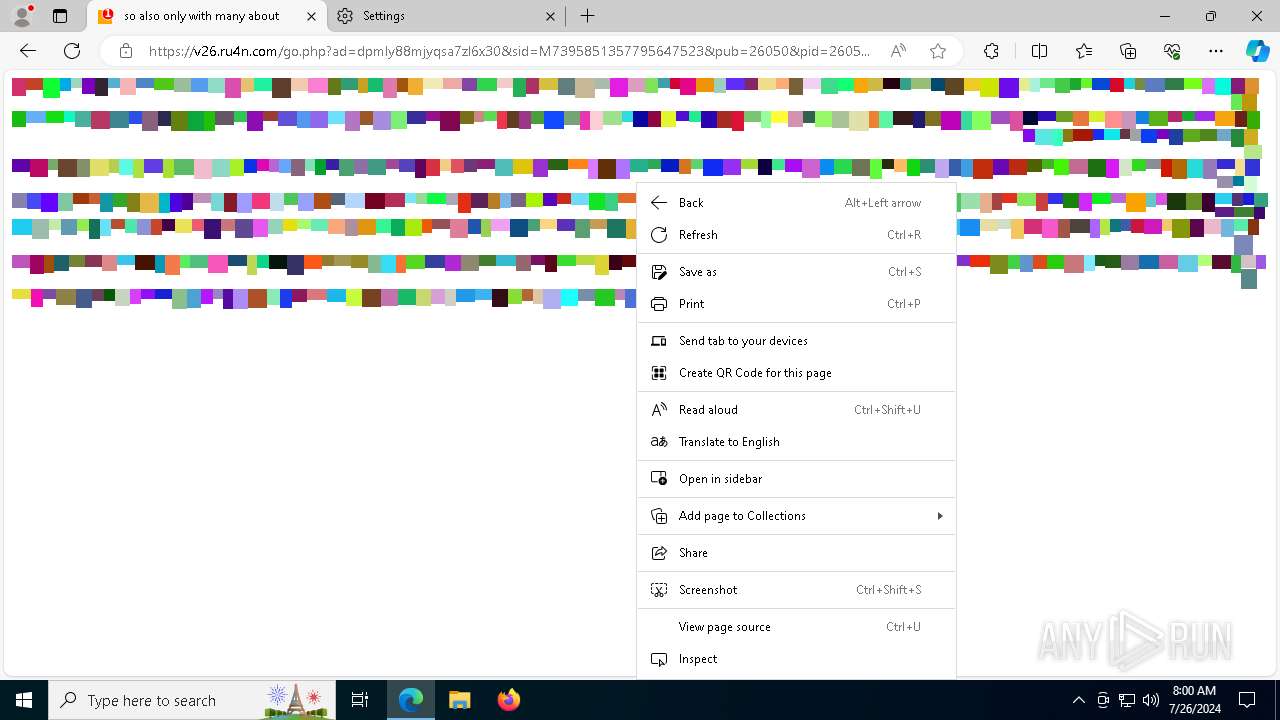Enable Split screen icon
The width and height of the screenshot is (1280, 720).
point(1039,51)
